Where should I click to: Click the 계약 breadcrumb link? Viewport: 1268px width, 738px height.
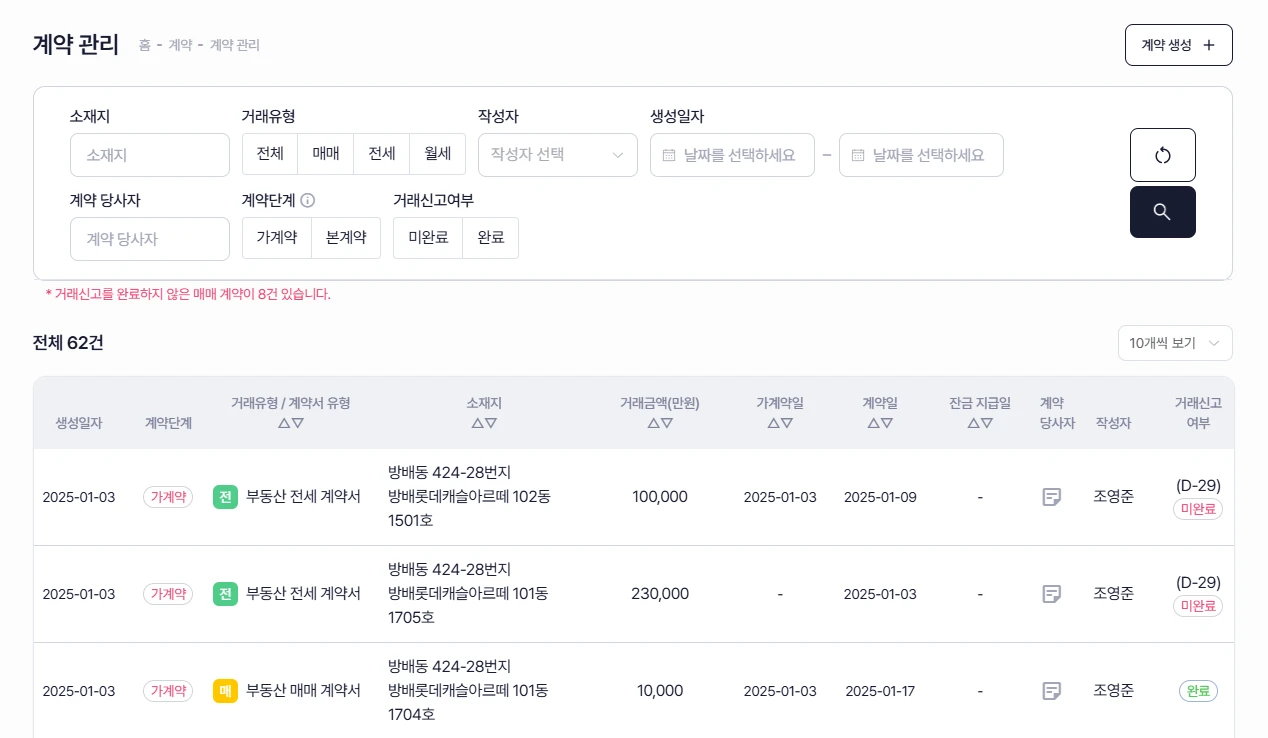coord(180,45)
